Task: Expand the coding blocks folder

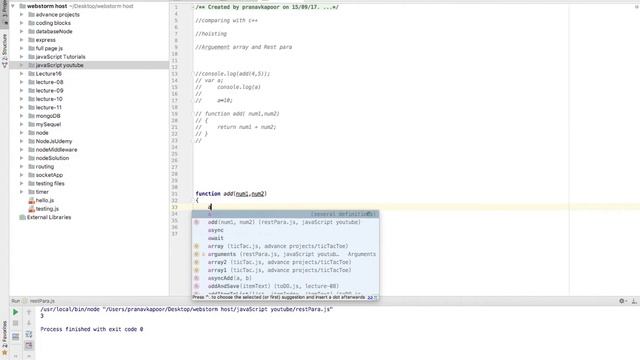Action: [x=22, y=23]
